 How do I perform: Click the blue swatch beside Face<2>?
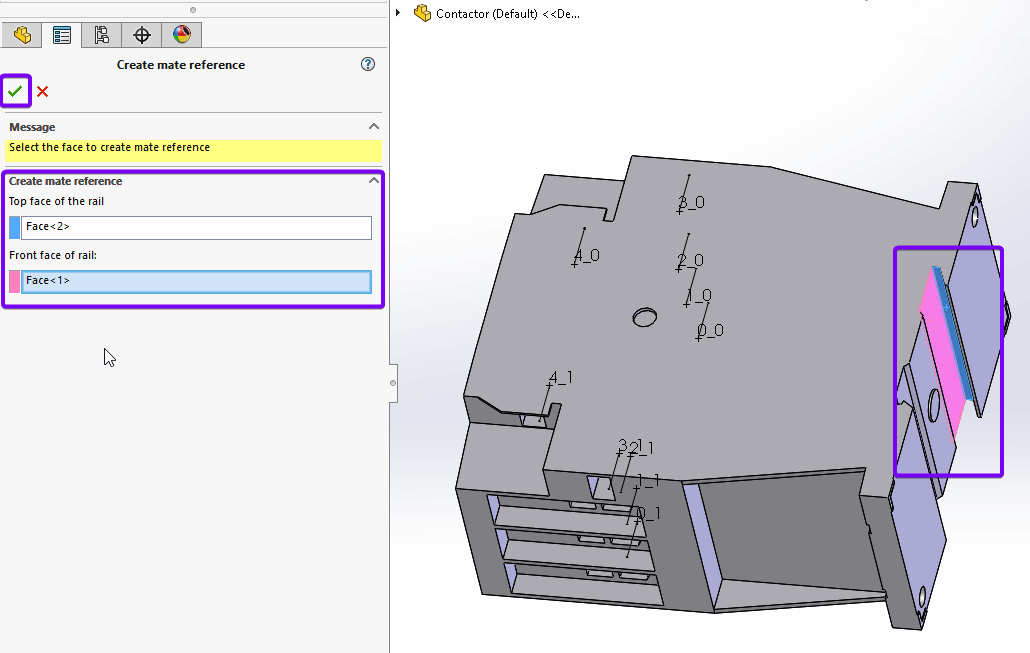[14, 227]
